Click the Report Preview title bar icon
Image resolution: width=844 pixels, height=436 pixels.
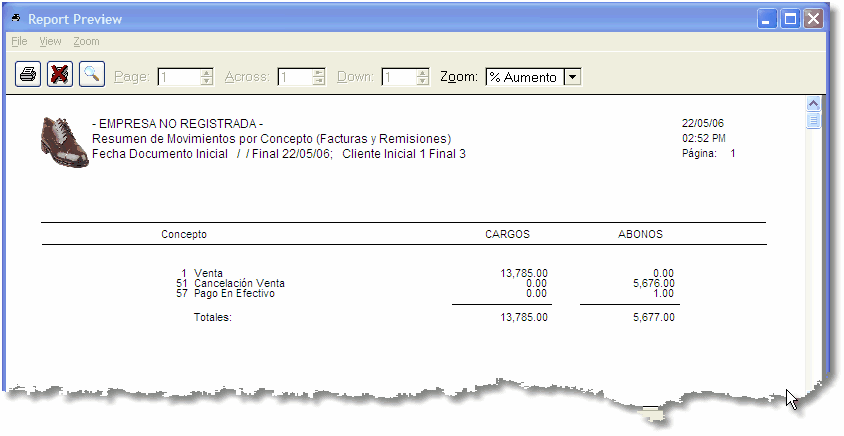tap(16, 19)
